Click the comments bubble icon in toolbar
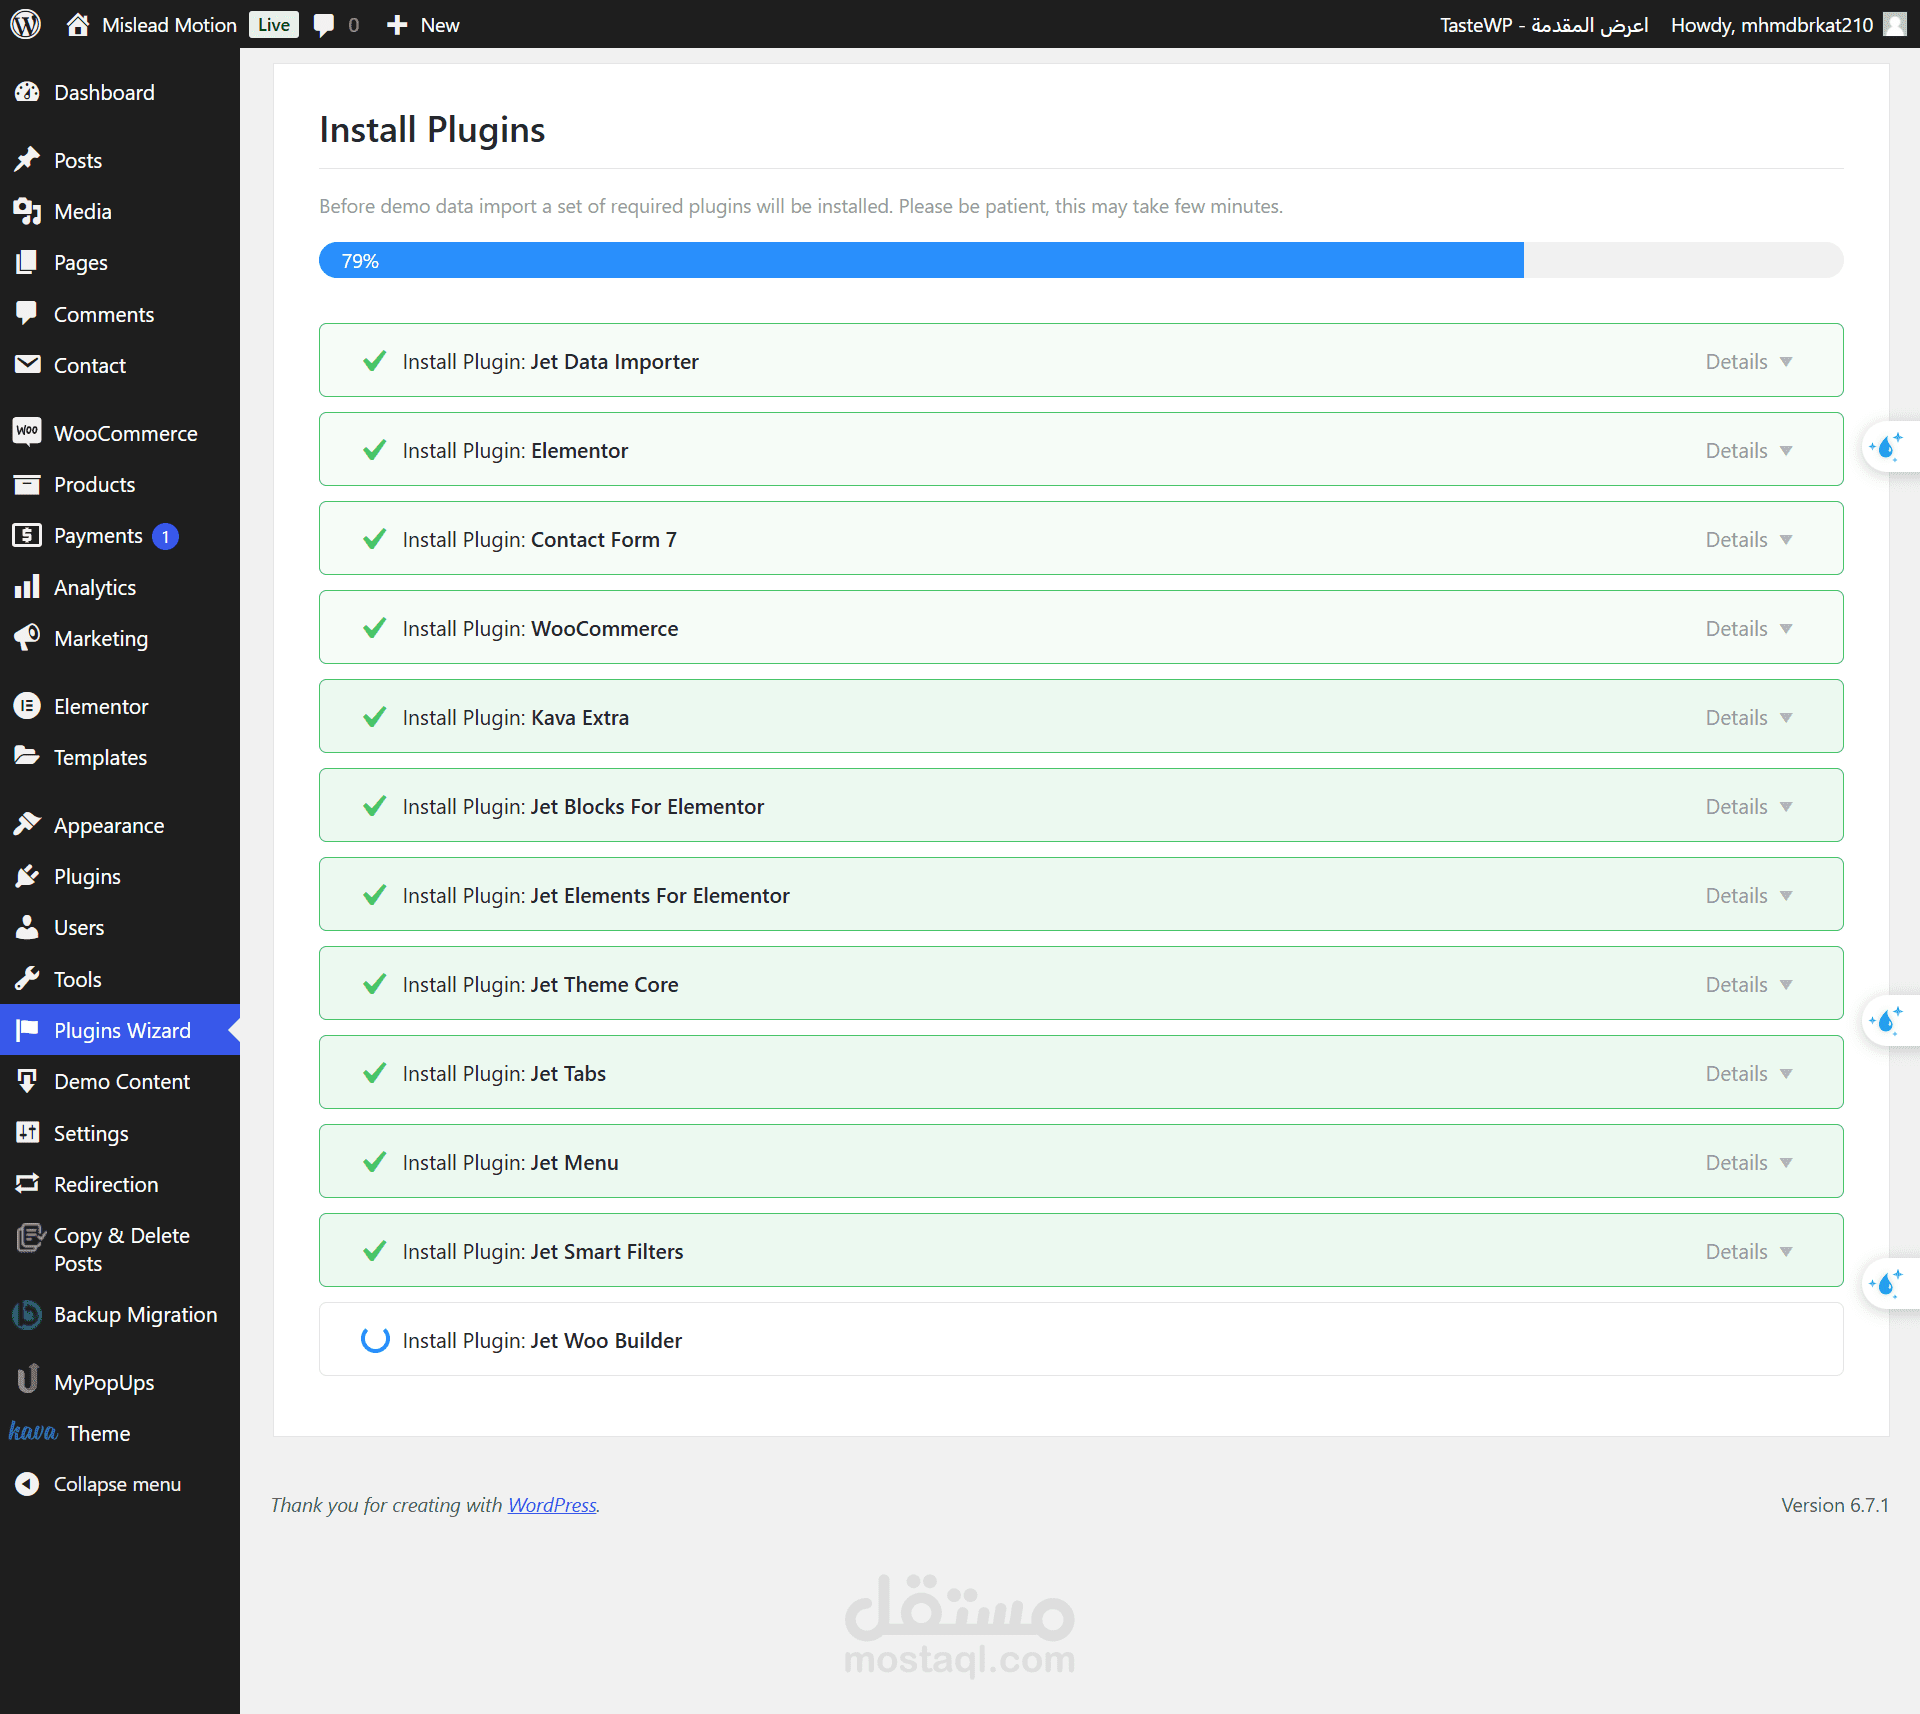Screen dimensions: 1920x1714 coord(324,24)
